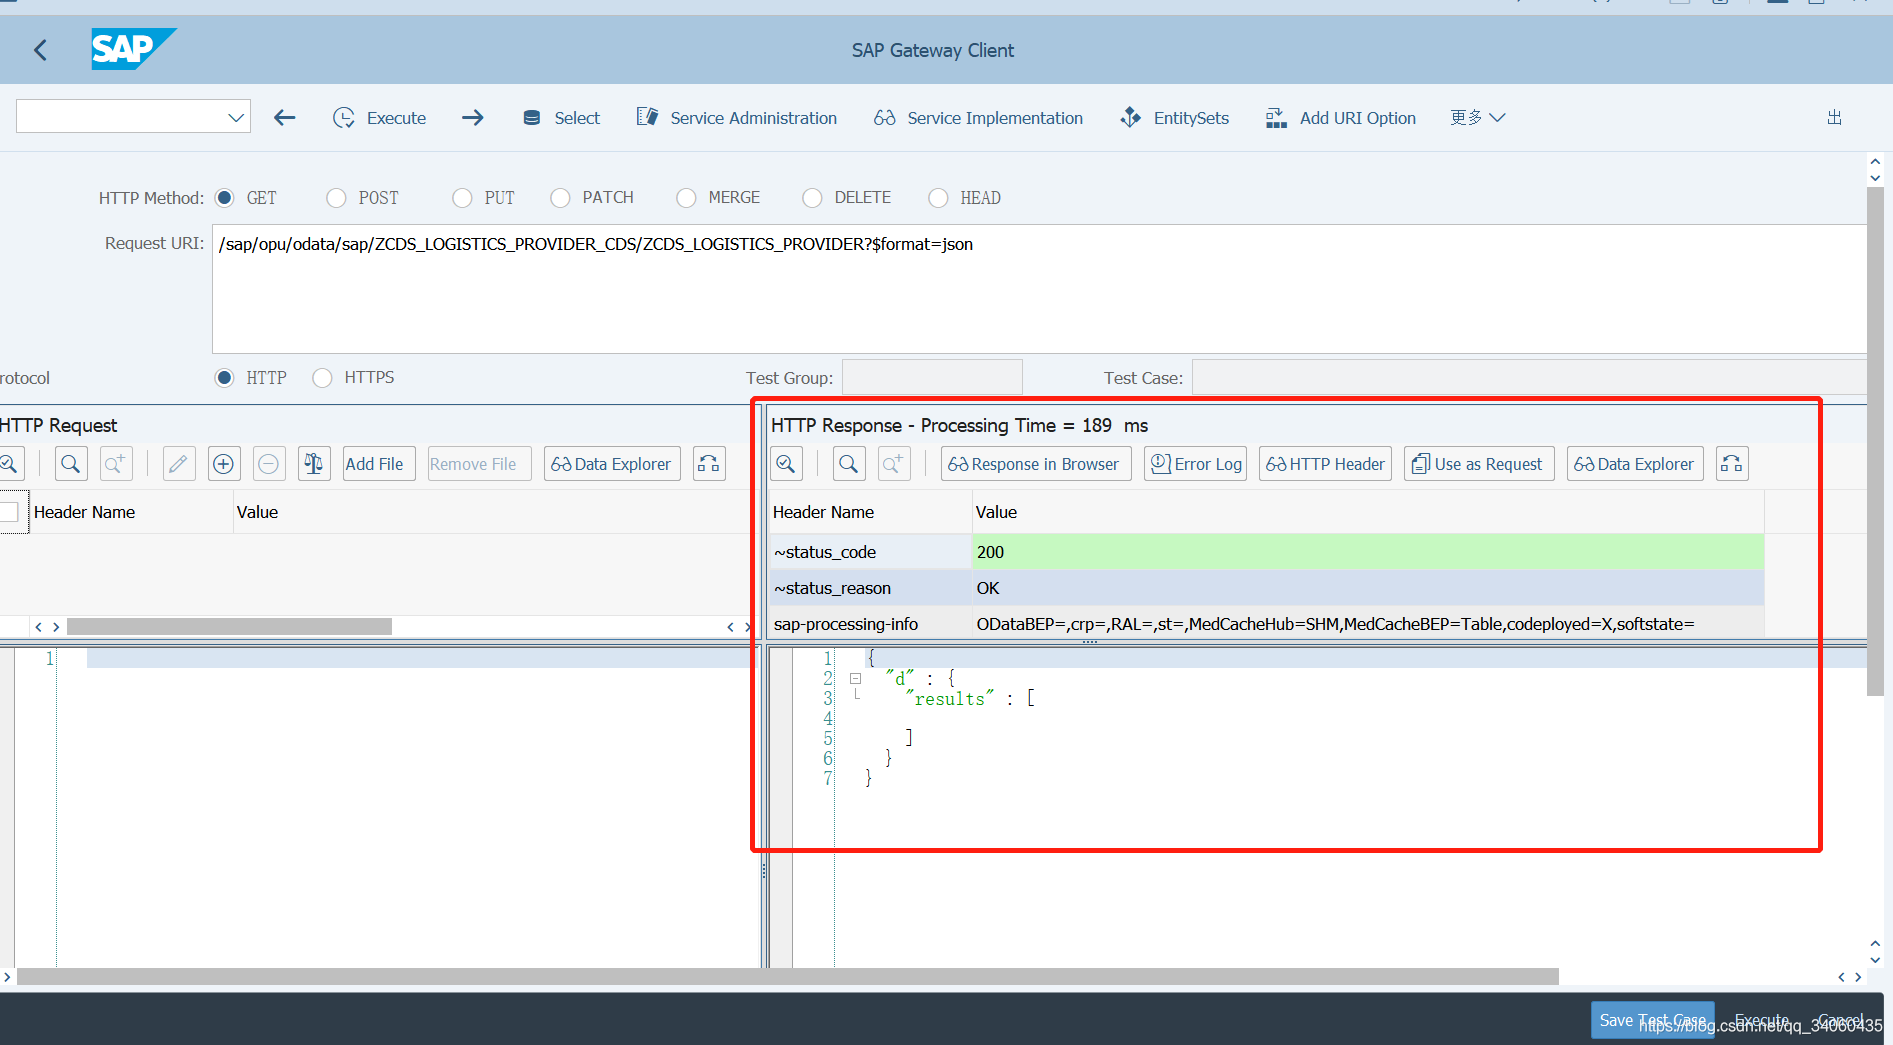
Task: Click the sap-processing-info row
Action: pyautogui.click(x=1267, y=624)
